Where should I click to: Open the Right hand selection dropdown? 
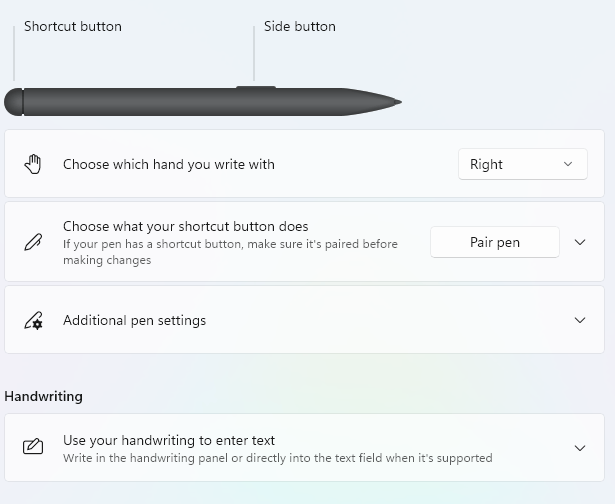(523, 164)
